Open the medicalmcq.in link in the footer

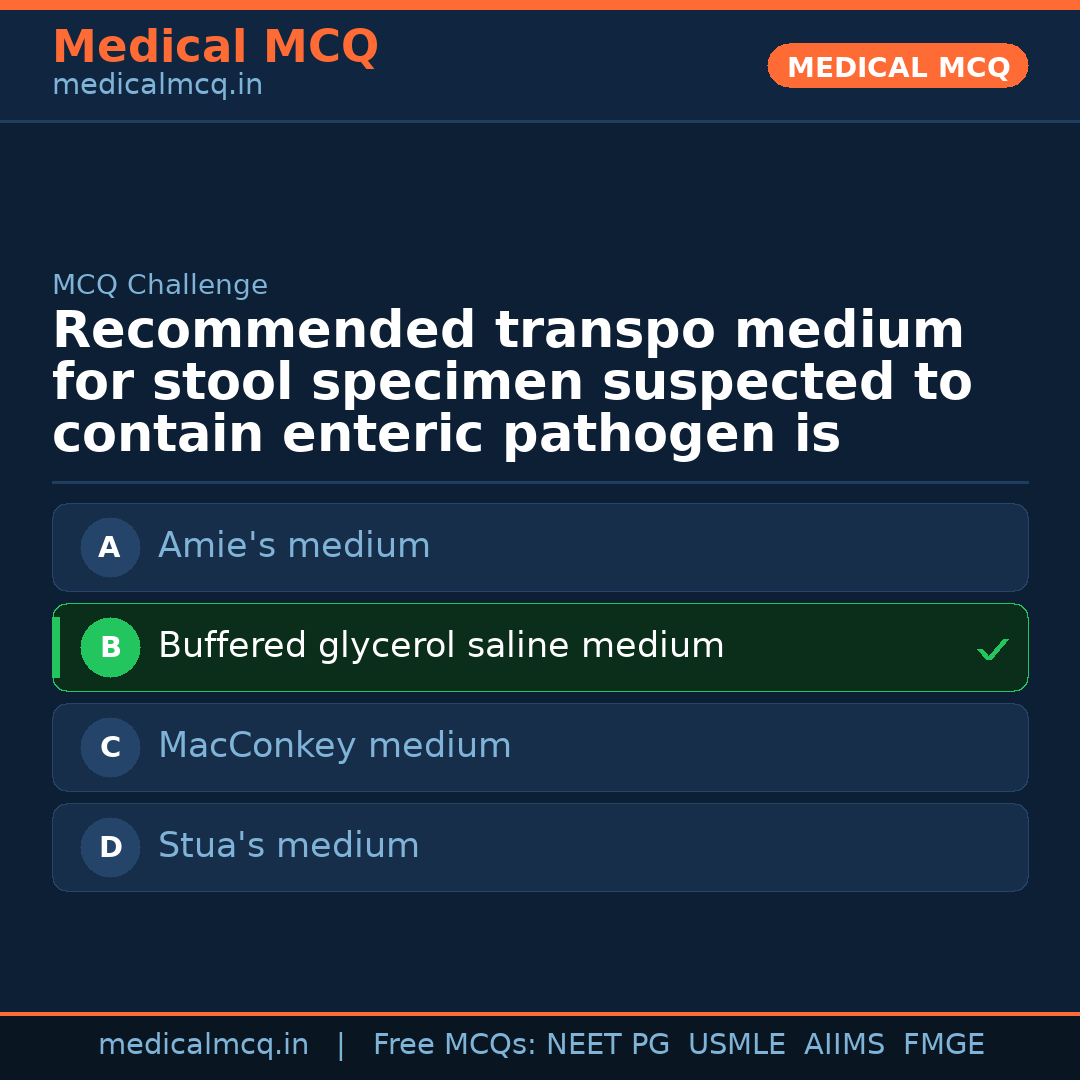(x=203, y=1045)
